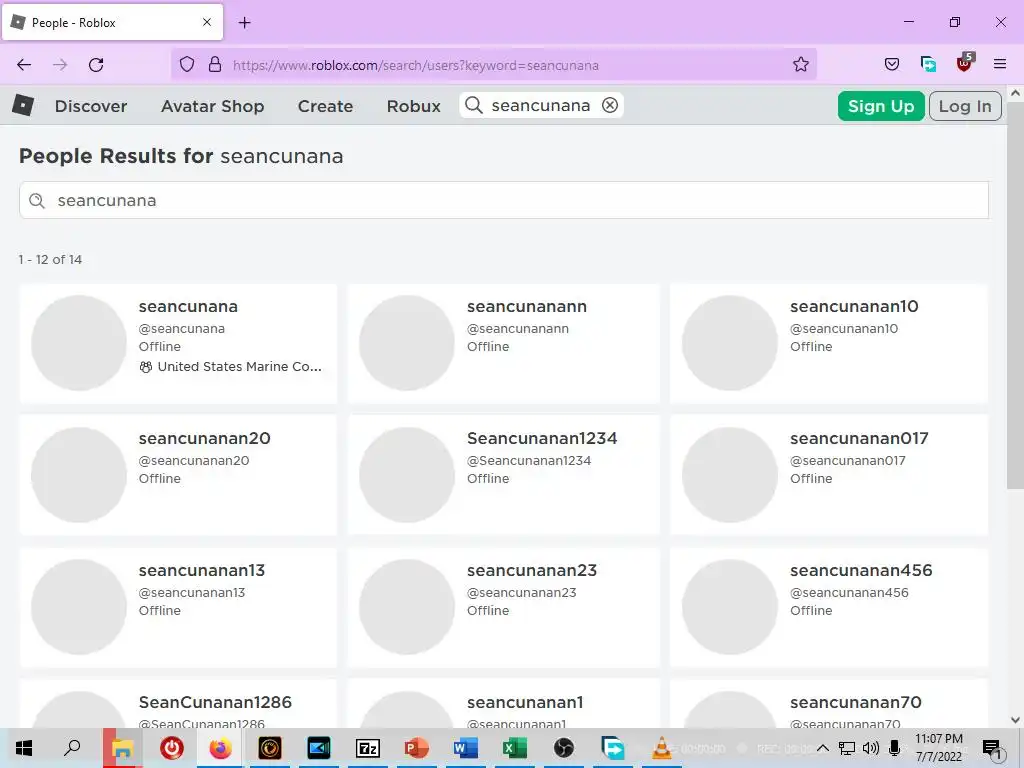
Task: Click the Firefox taskbar icon
Action: point(220,748)
